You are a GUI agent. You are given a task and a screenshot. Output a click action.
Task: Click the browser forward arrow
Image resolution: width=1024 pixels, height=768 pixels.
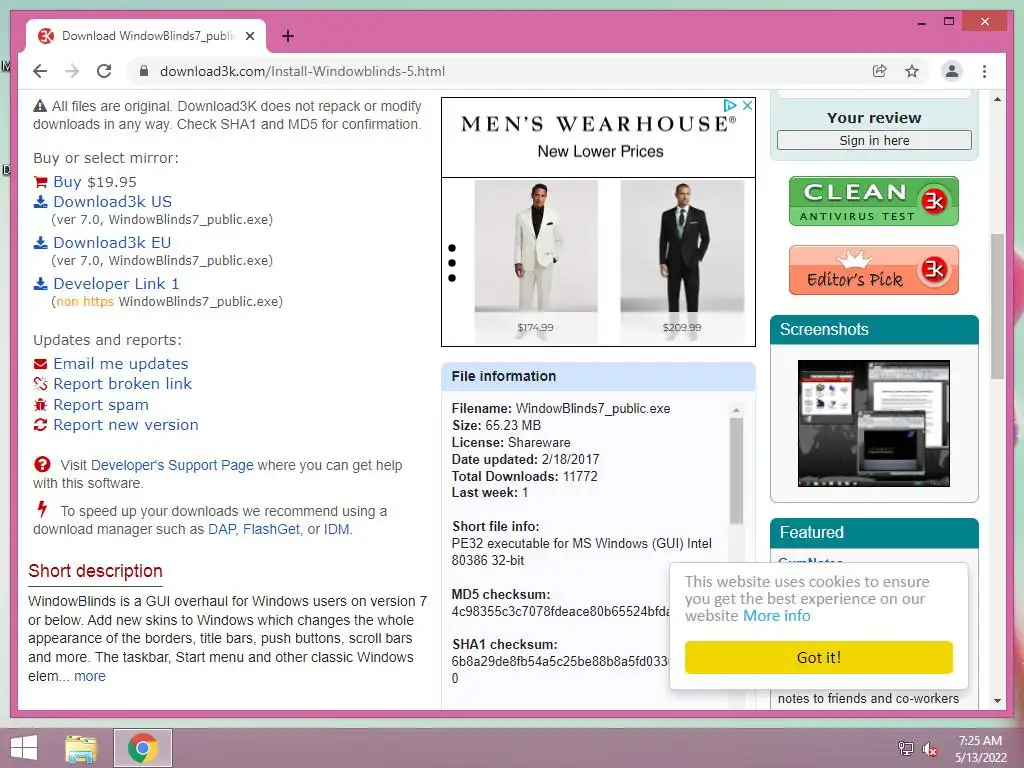click(x=72, y=71)
